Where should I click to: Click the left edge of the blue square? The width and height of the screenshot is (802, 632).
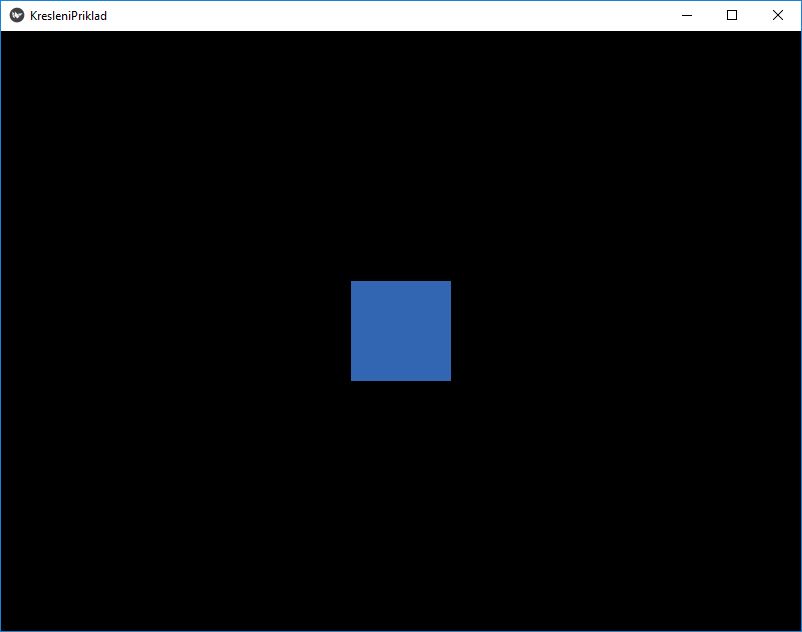click(352, 331)
